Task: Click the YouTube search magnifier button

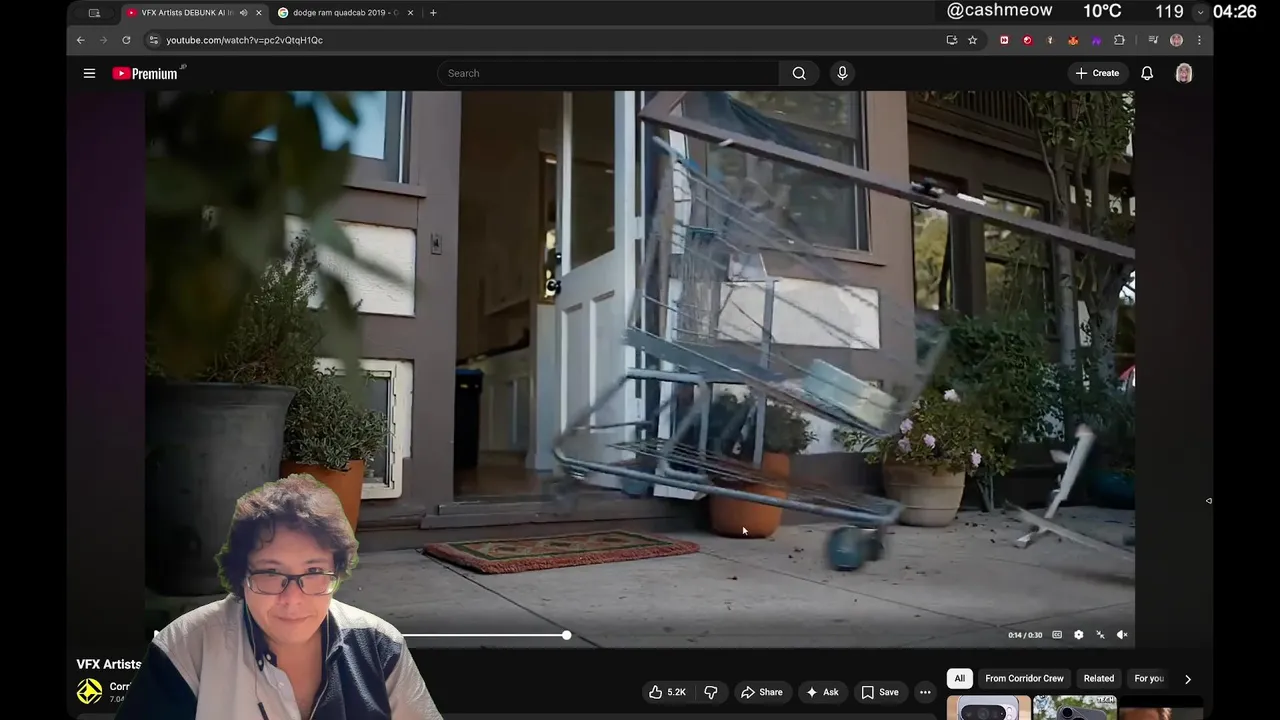Action: click(x=799, y=73)
